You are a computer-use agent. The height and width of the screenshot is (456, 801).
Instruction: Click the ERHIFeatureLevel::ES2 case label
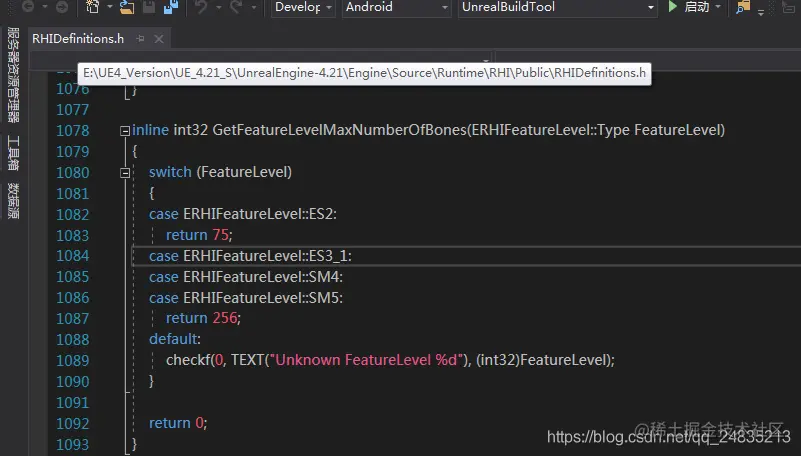260,214
